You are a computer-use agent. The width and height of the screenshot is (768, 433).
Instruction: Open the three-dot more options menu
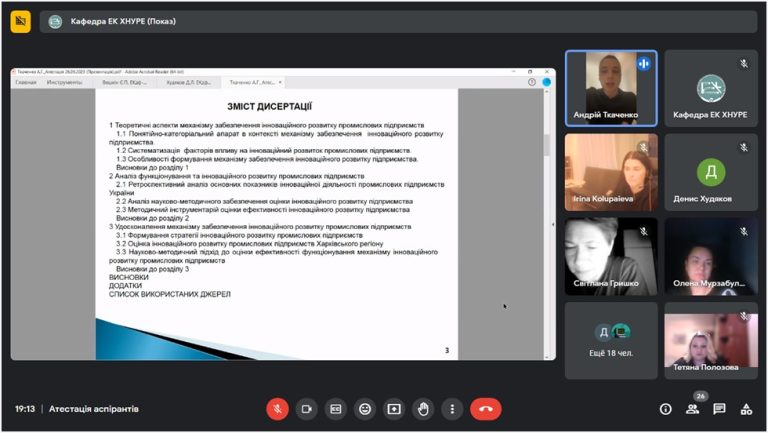pyautogui.click(x=452, y=409)
